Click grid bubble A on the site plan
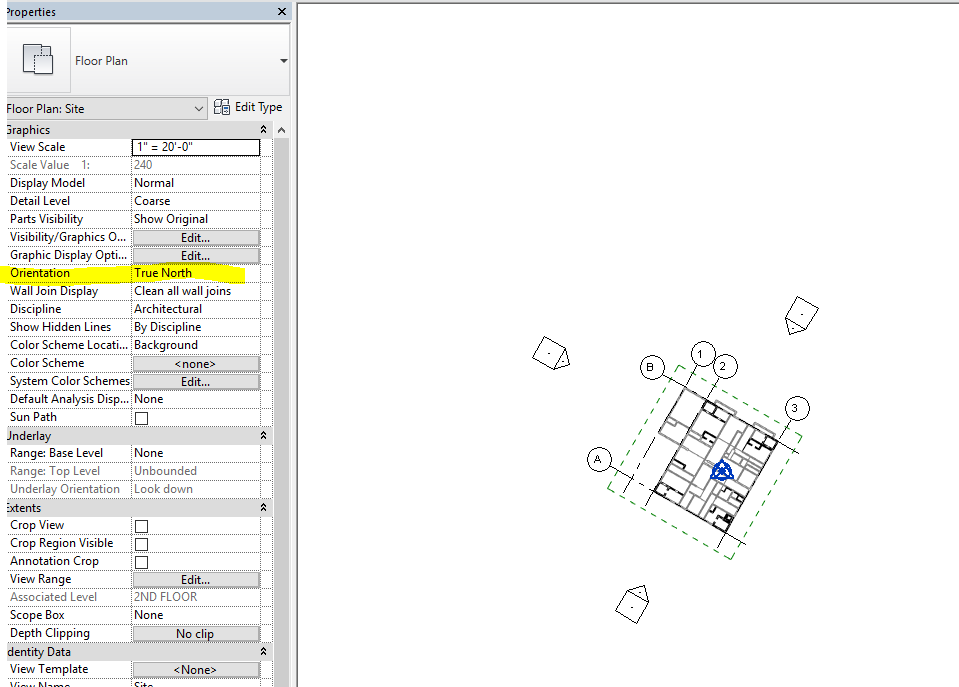Viewport: 959px width, 687px height. [x=599, y=459]
